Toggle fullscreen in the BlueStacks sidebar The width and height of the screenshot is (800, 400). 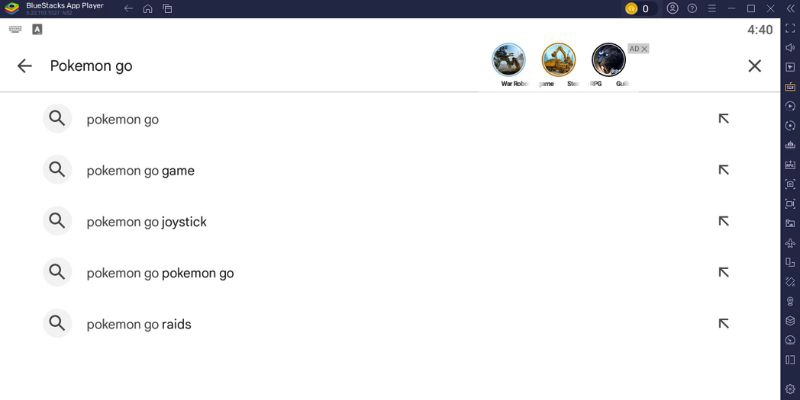[790, 29]
